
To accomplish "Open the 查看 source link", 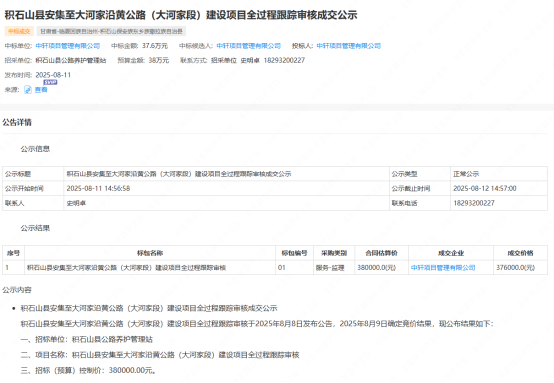I will click(41, 90).
